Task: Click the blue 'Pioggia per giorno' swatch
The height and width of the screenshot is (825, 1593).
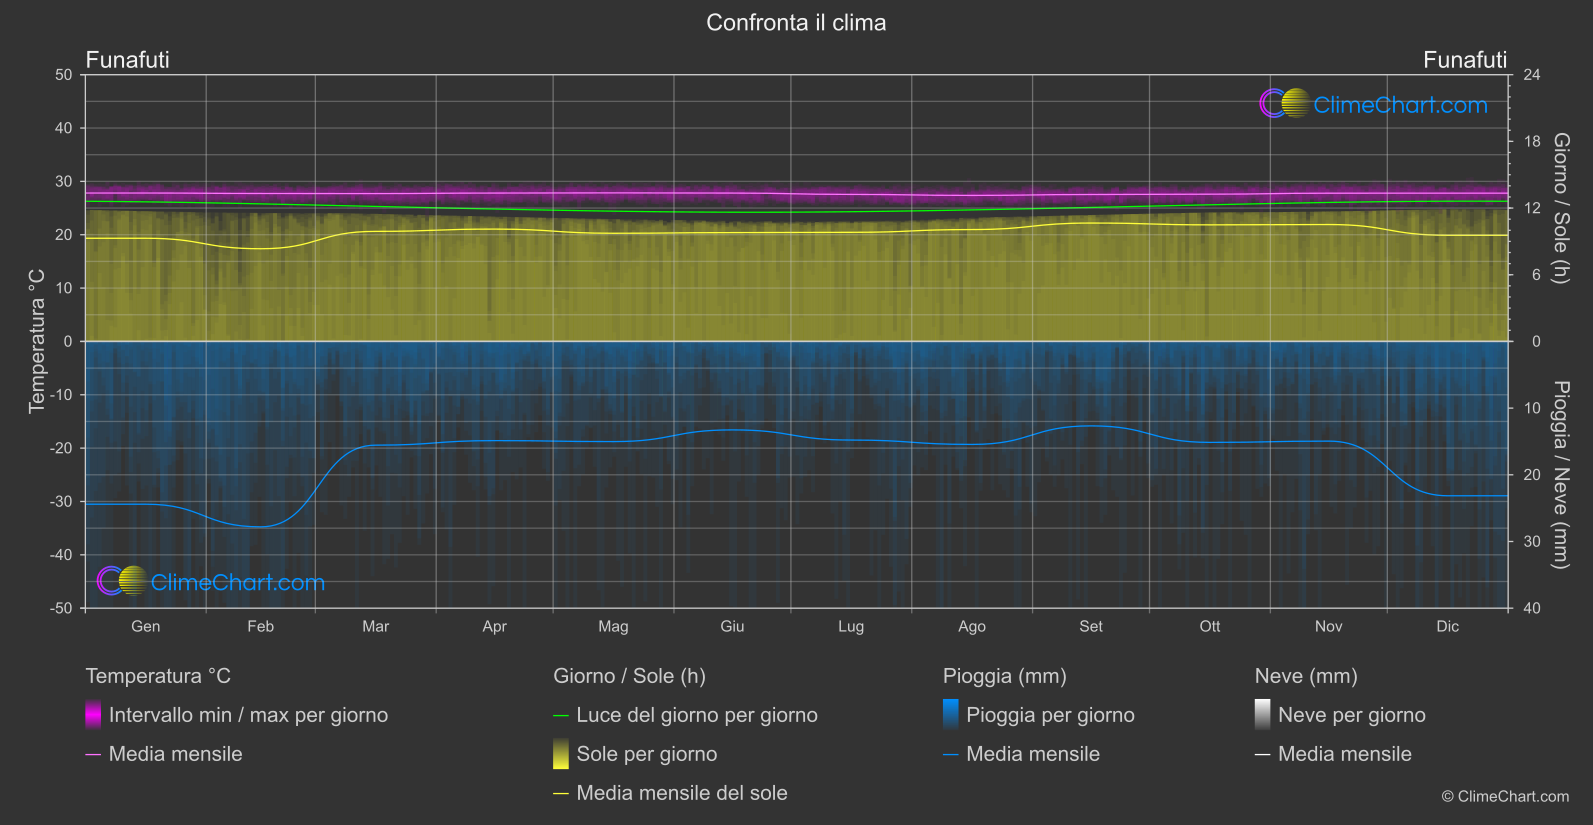Action: point(951,715)
